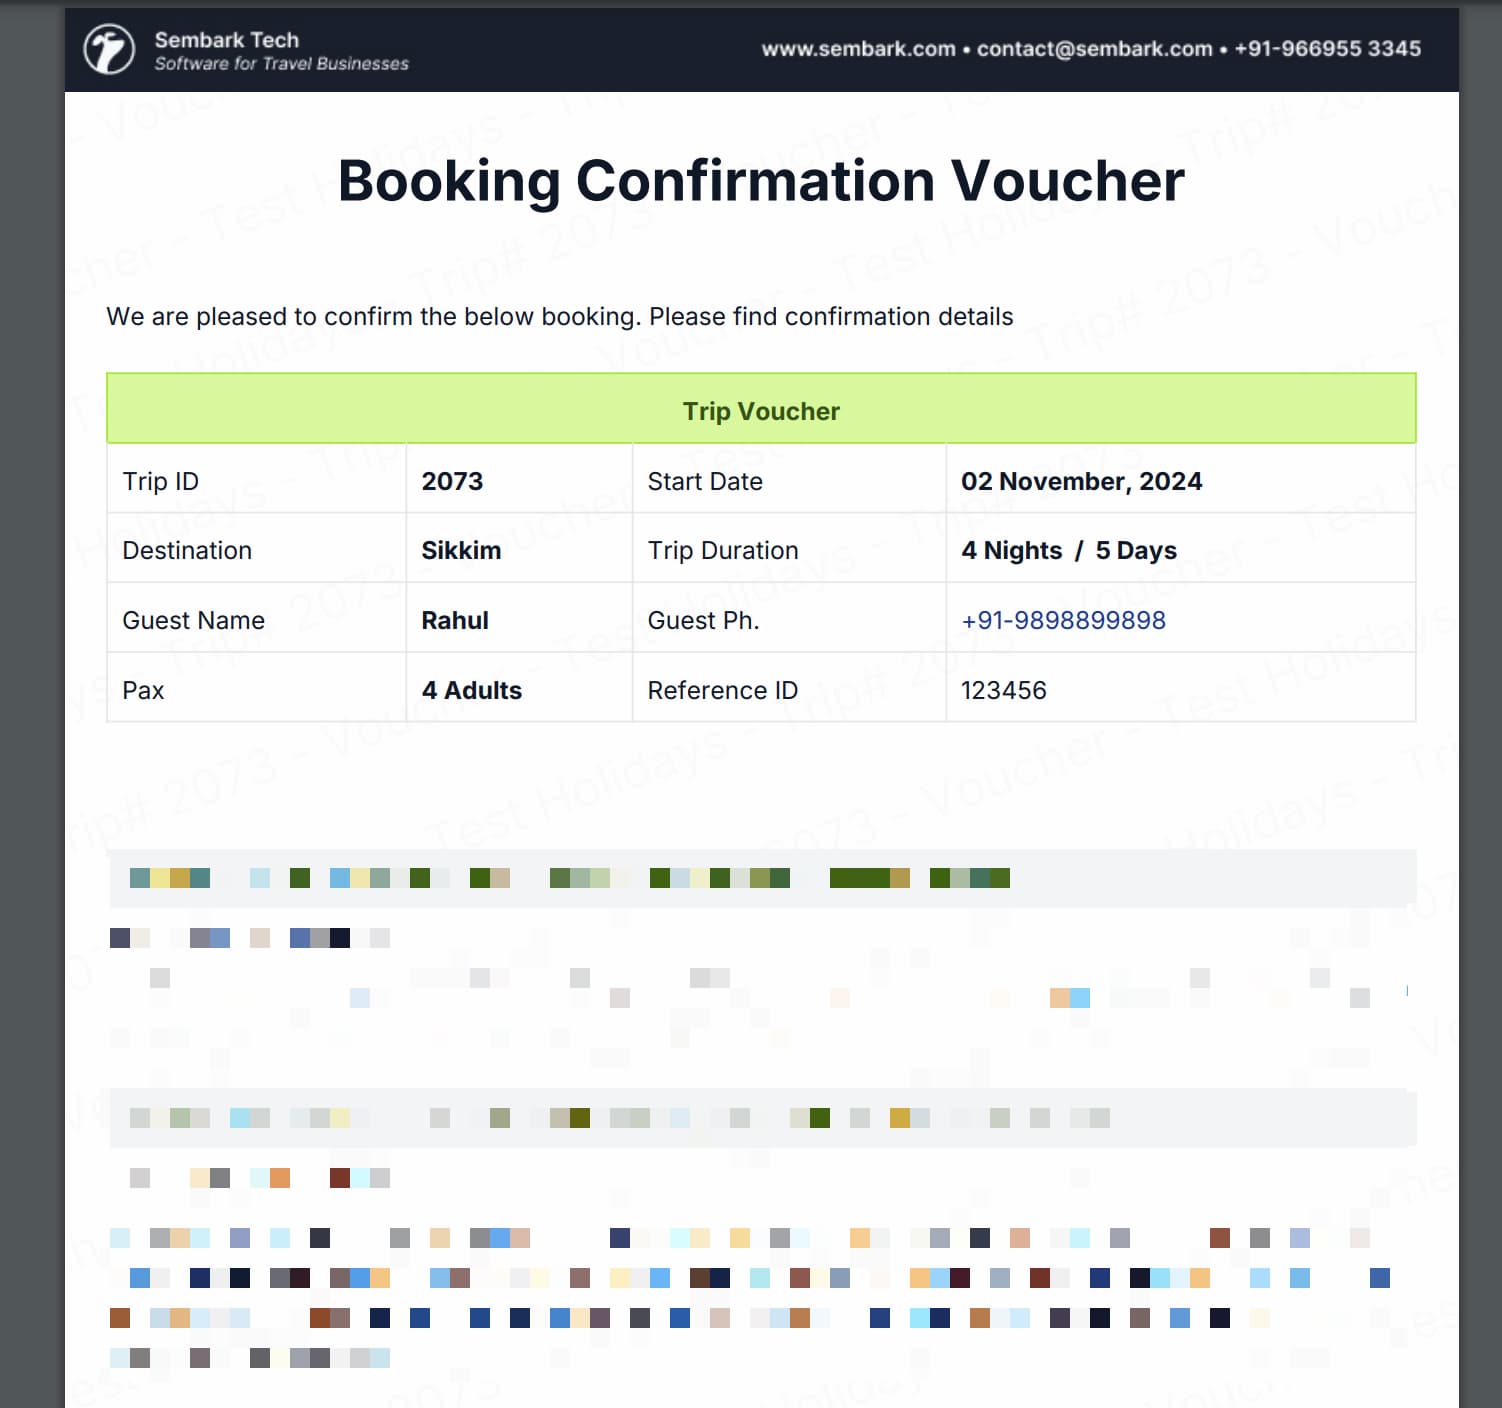Click the first blurred gray section header below table

click(761, 879)
